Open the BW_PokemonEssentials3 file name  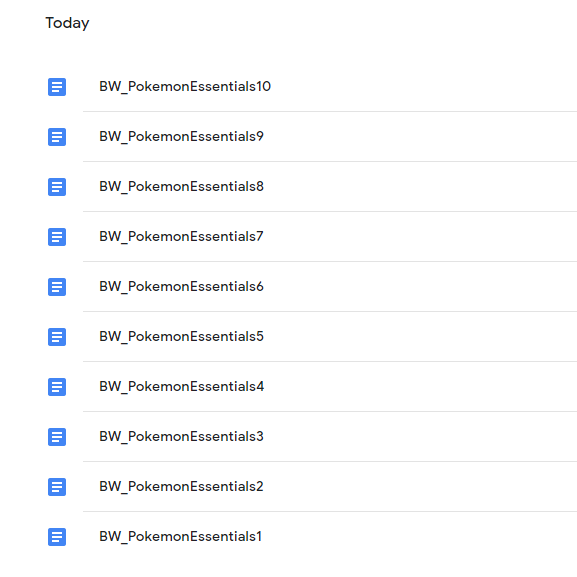(181, 437)
